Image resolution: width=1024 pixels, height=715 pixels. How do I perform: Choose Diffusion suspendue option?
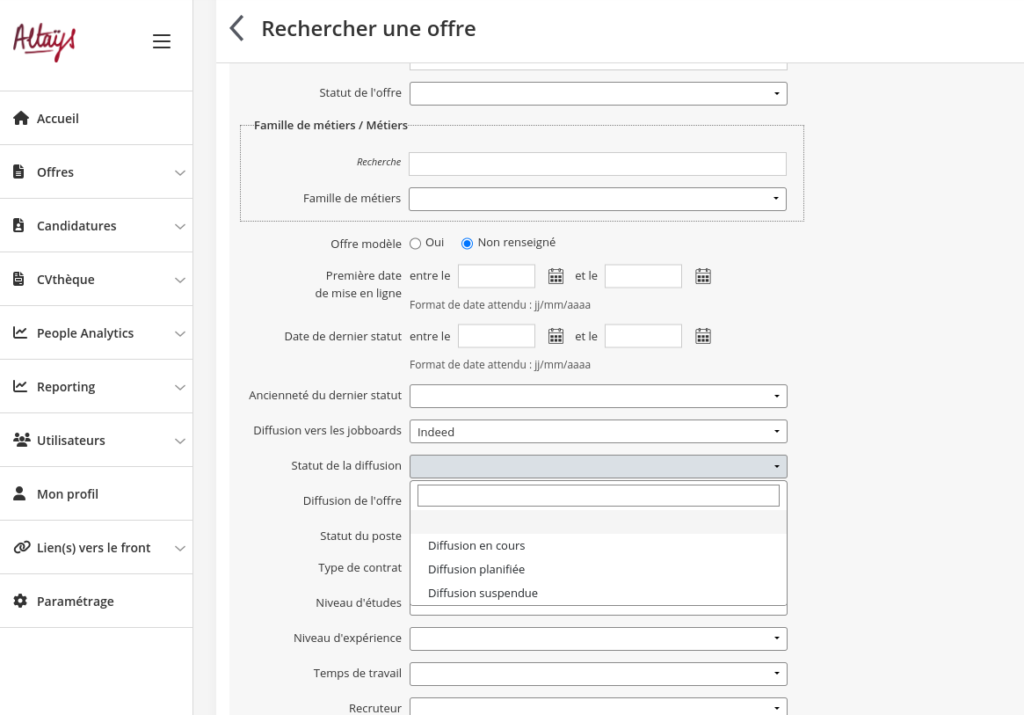[x=482, y=593]
